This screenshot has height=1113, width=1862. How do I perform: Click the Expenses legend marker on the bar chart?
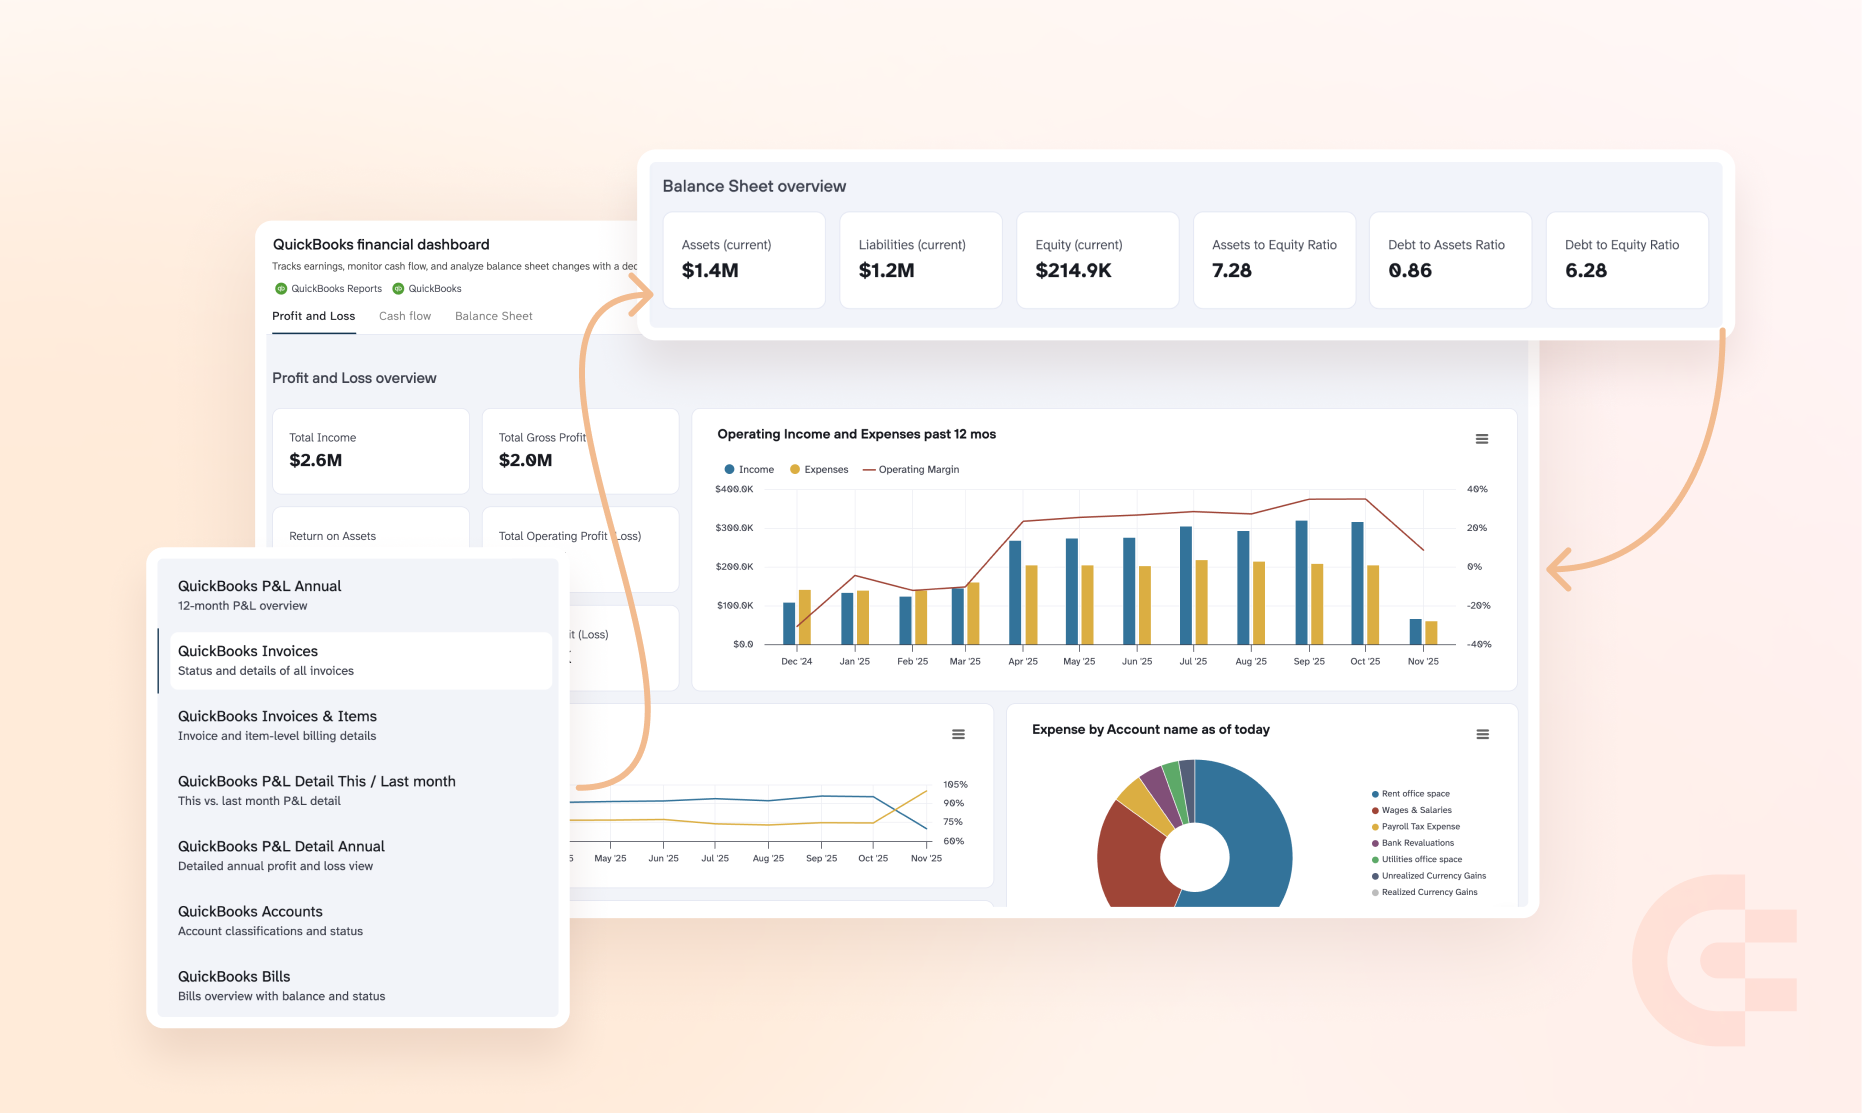795,469
